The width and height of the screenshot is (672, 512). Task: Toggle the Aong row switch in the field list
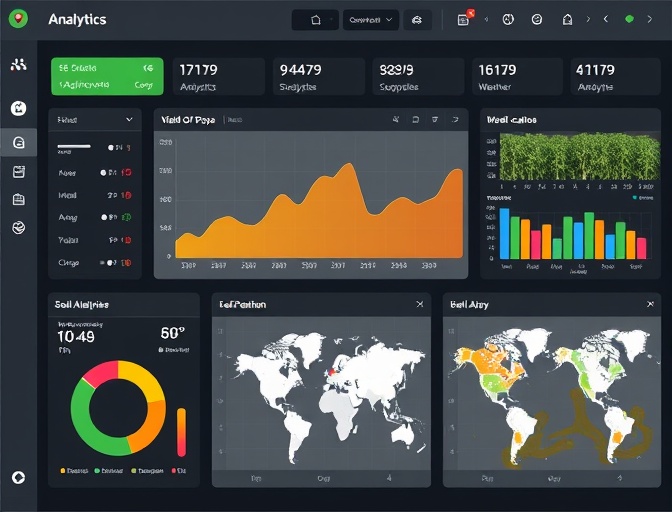click(105, 217)
